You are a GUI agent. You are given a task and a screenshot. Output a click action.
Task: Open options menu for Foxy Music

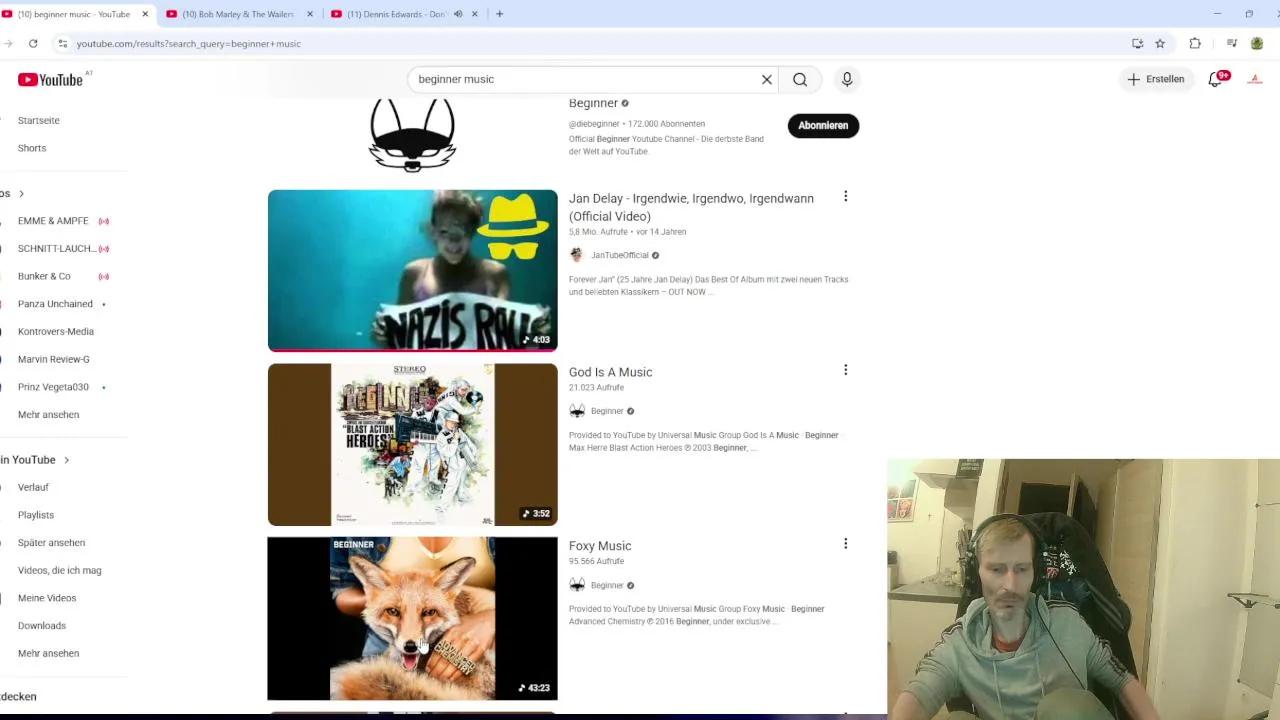pos(845,544)
